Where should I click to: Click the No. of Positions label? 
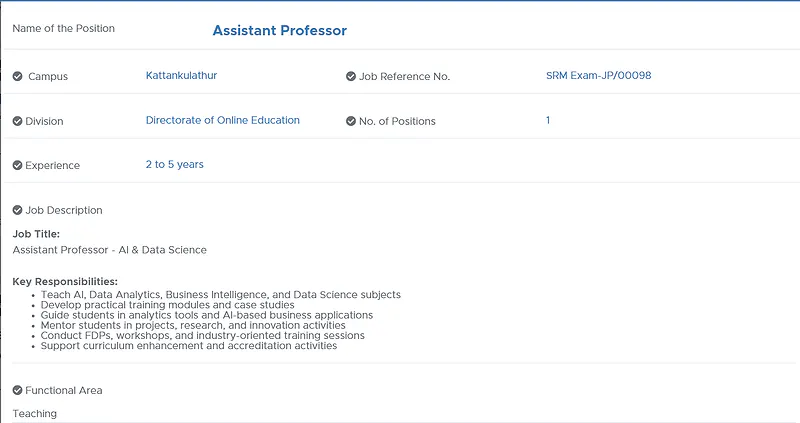click(x=397, y=121)
